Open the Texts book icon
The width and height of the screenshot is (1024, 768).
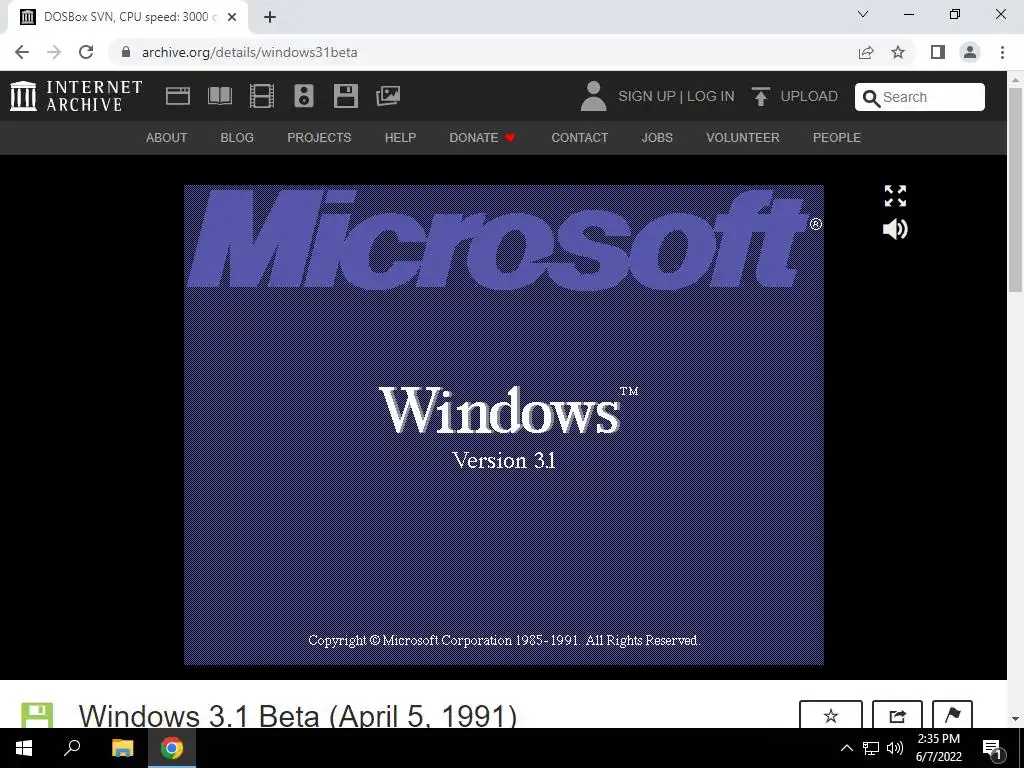click(219, 96)
